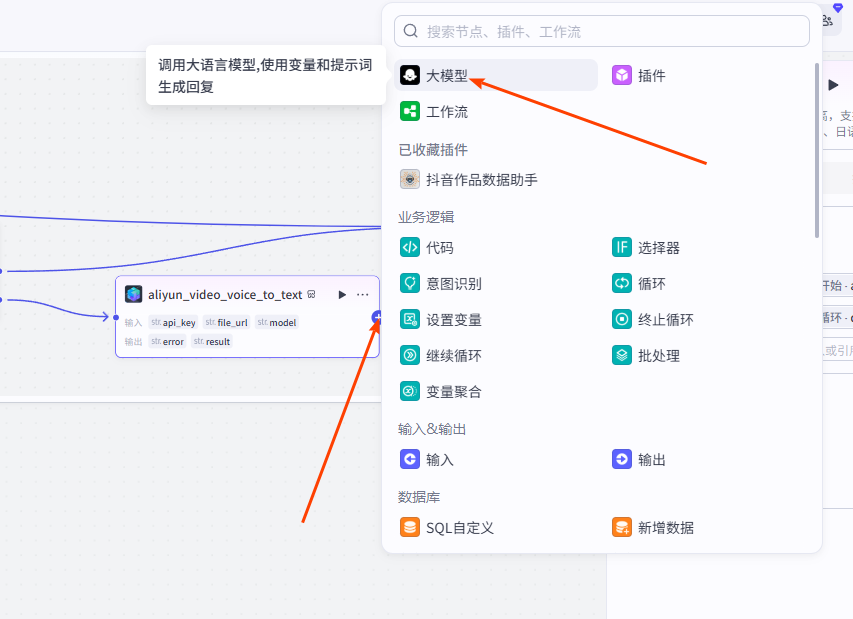
Task: Click the aliyun_video_voice_to_text node icon
Action: [134, 294]
